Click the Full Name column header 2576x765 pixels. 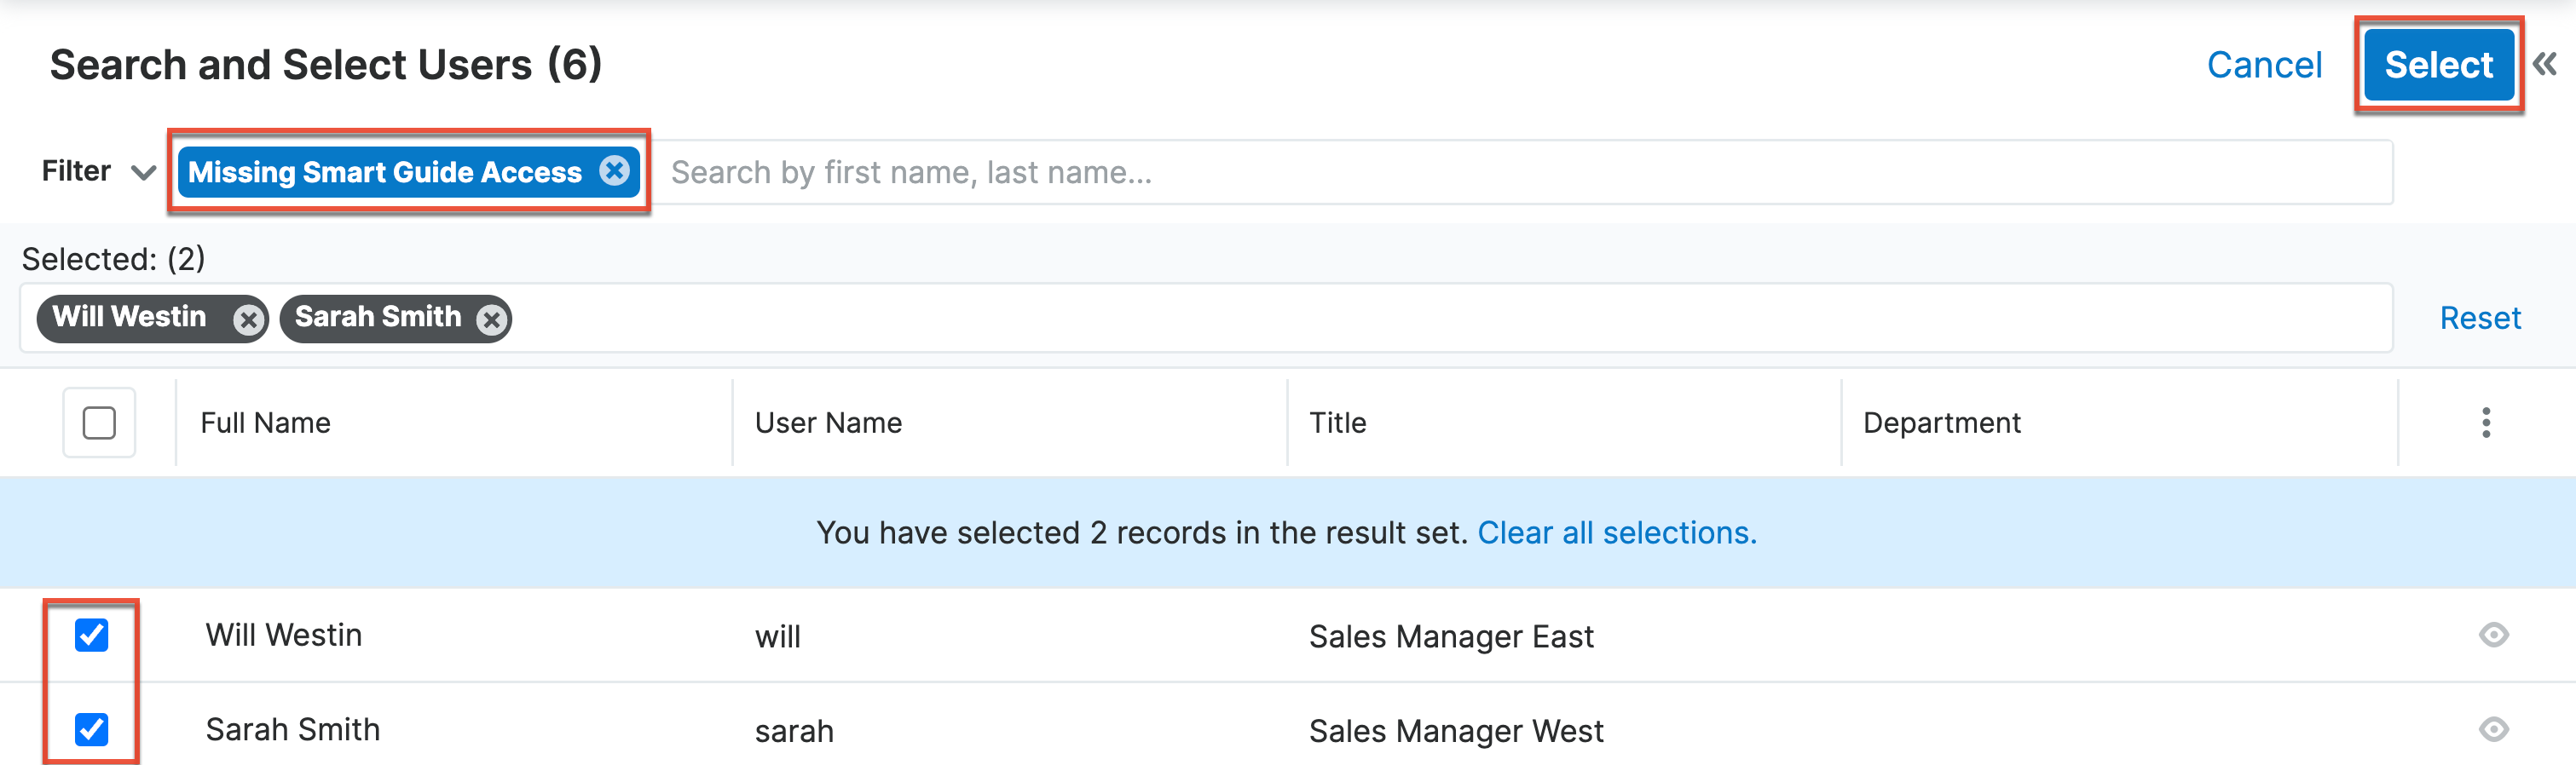(x=265, y=422)
